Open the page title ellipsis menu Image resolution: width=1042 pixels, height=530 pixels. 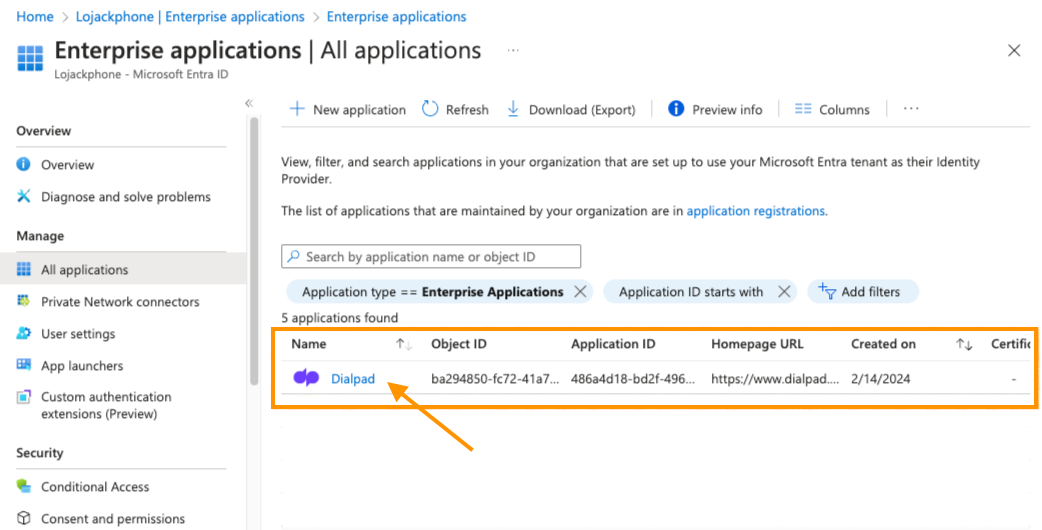513,50
